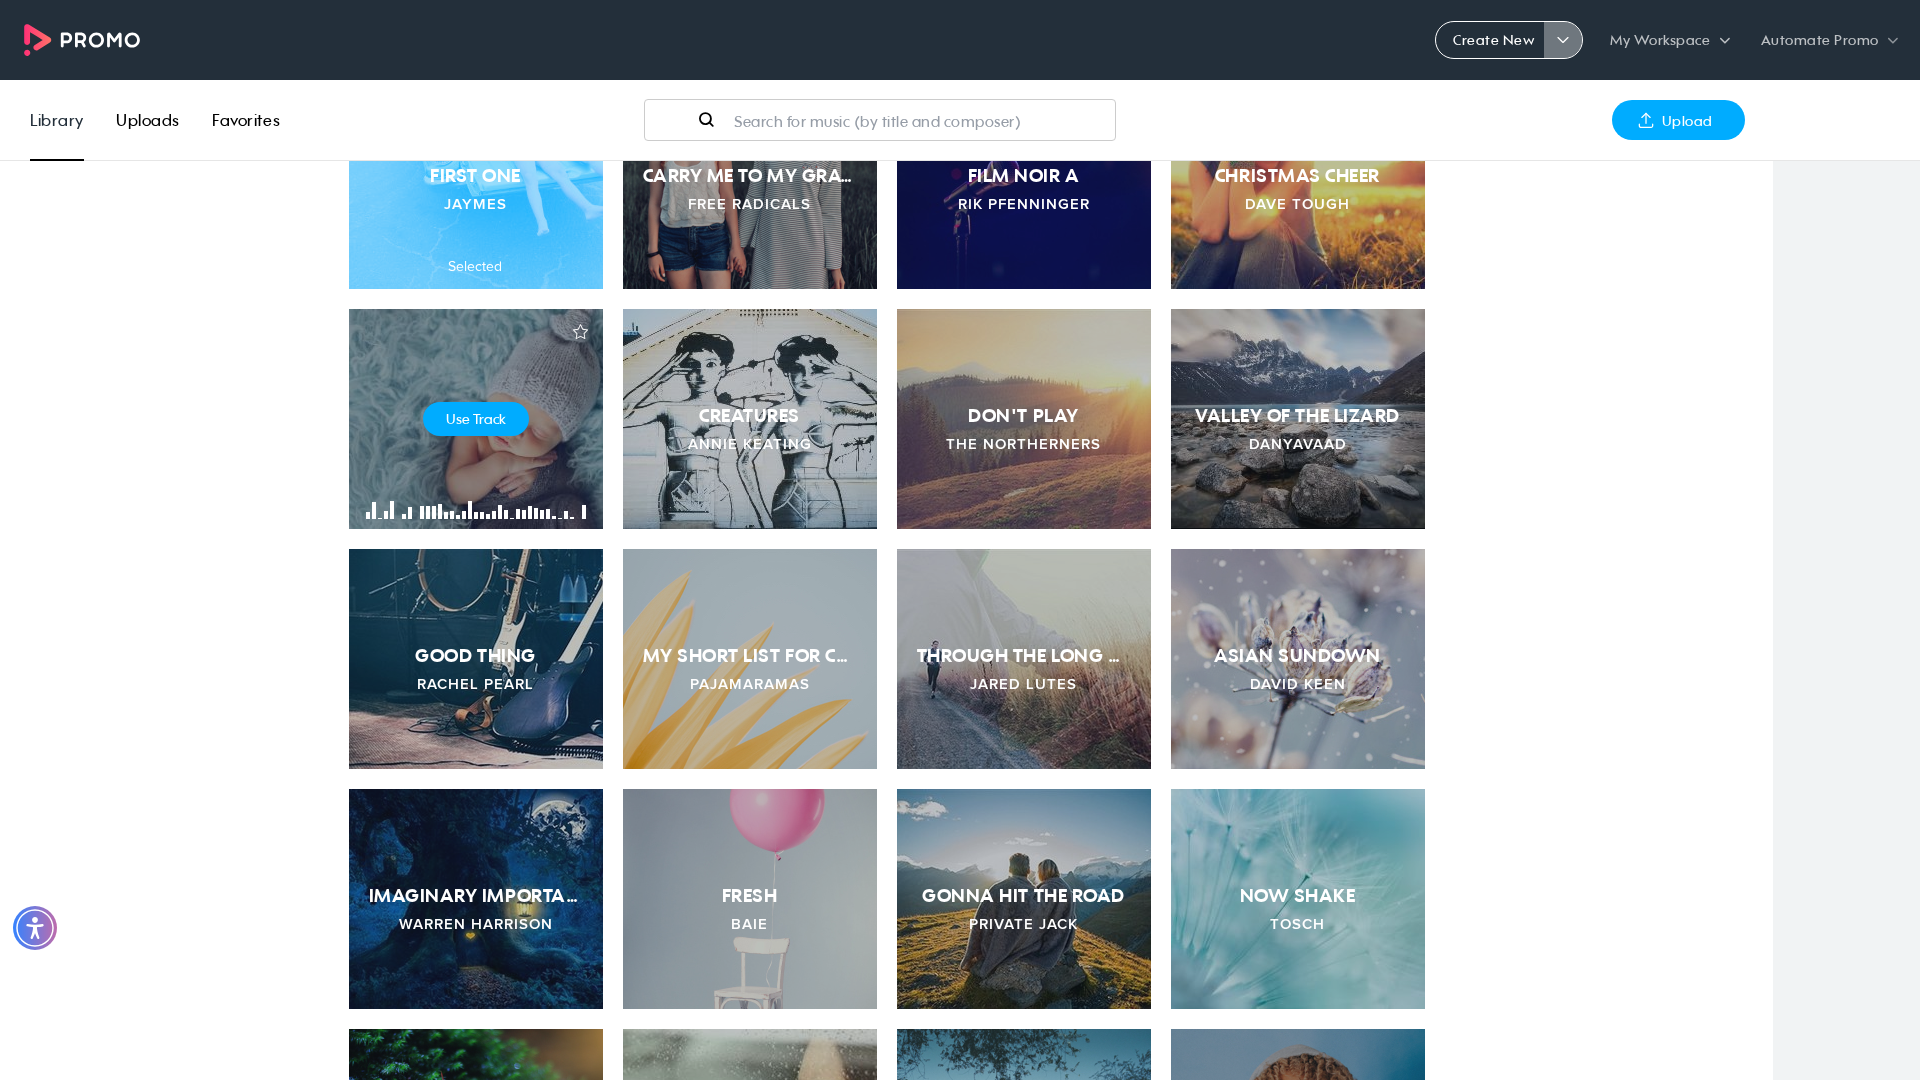Select the Creatures track by Annie Keating
This screenshot has height=1080, width=1920.
750,419
